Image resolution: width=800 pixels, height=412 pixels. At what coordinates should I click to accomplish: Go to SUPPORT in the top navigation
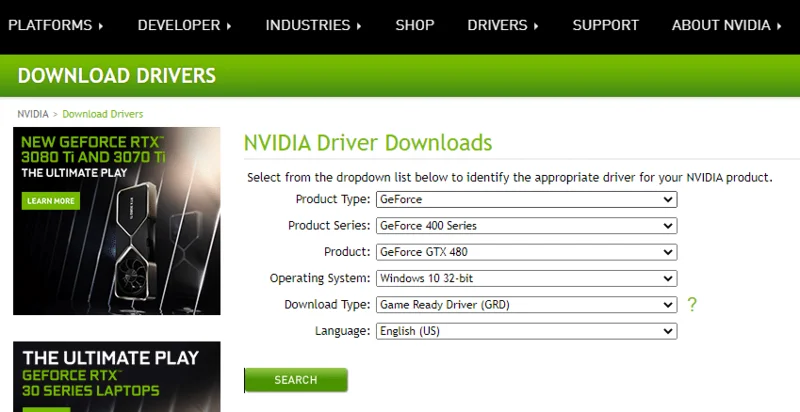pyautogui.click(x=606, y=25)
